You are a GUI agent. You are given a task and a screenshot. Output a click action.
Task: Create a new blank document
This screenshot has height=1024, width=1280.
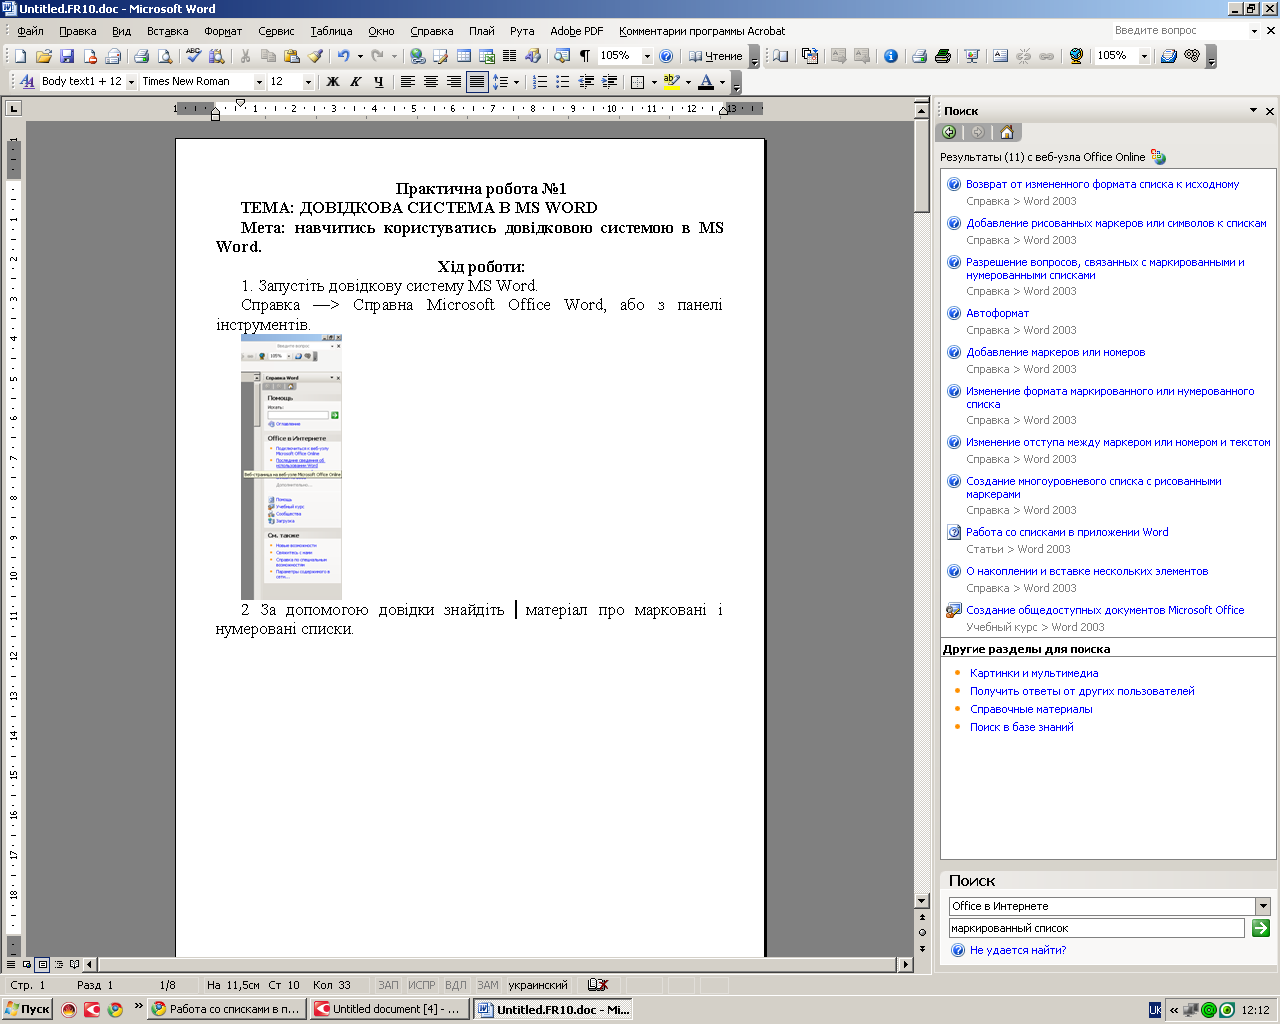point(20,56)
